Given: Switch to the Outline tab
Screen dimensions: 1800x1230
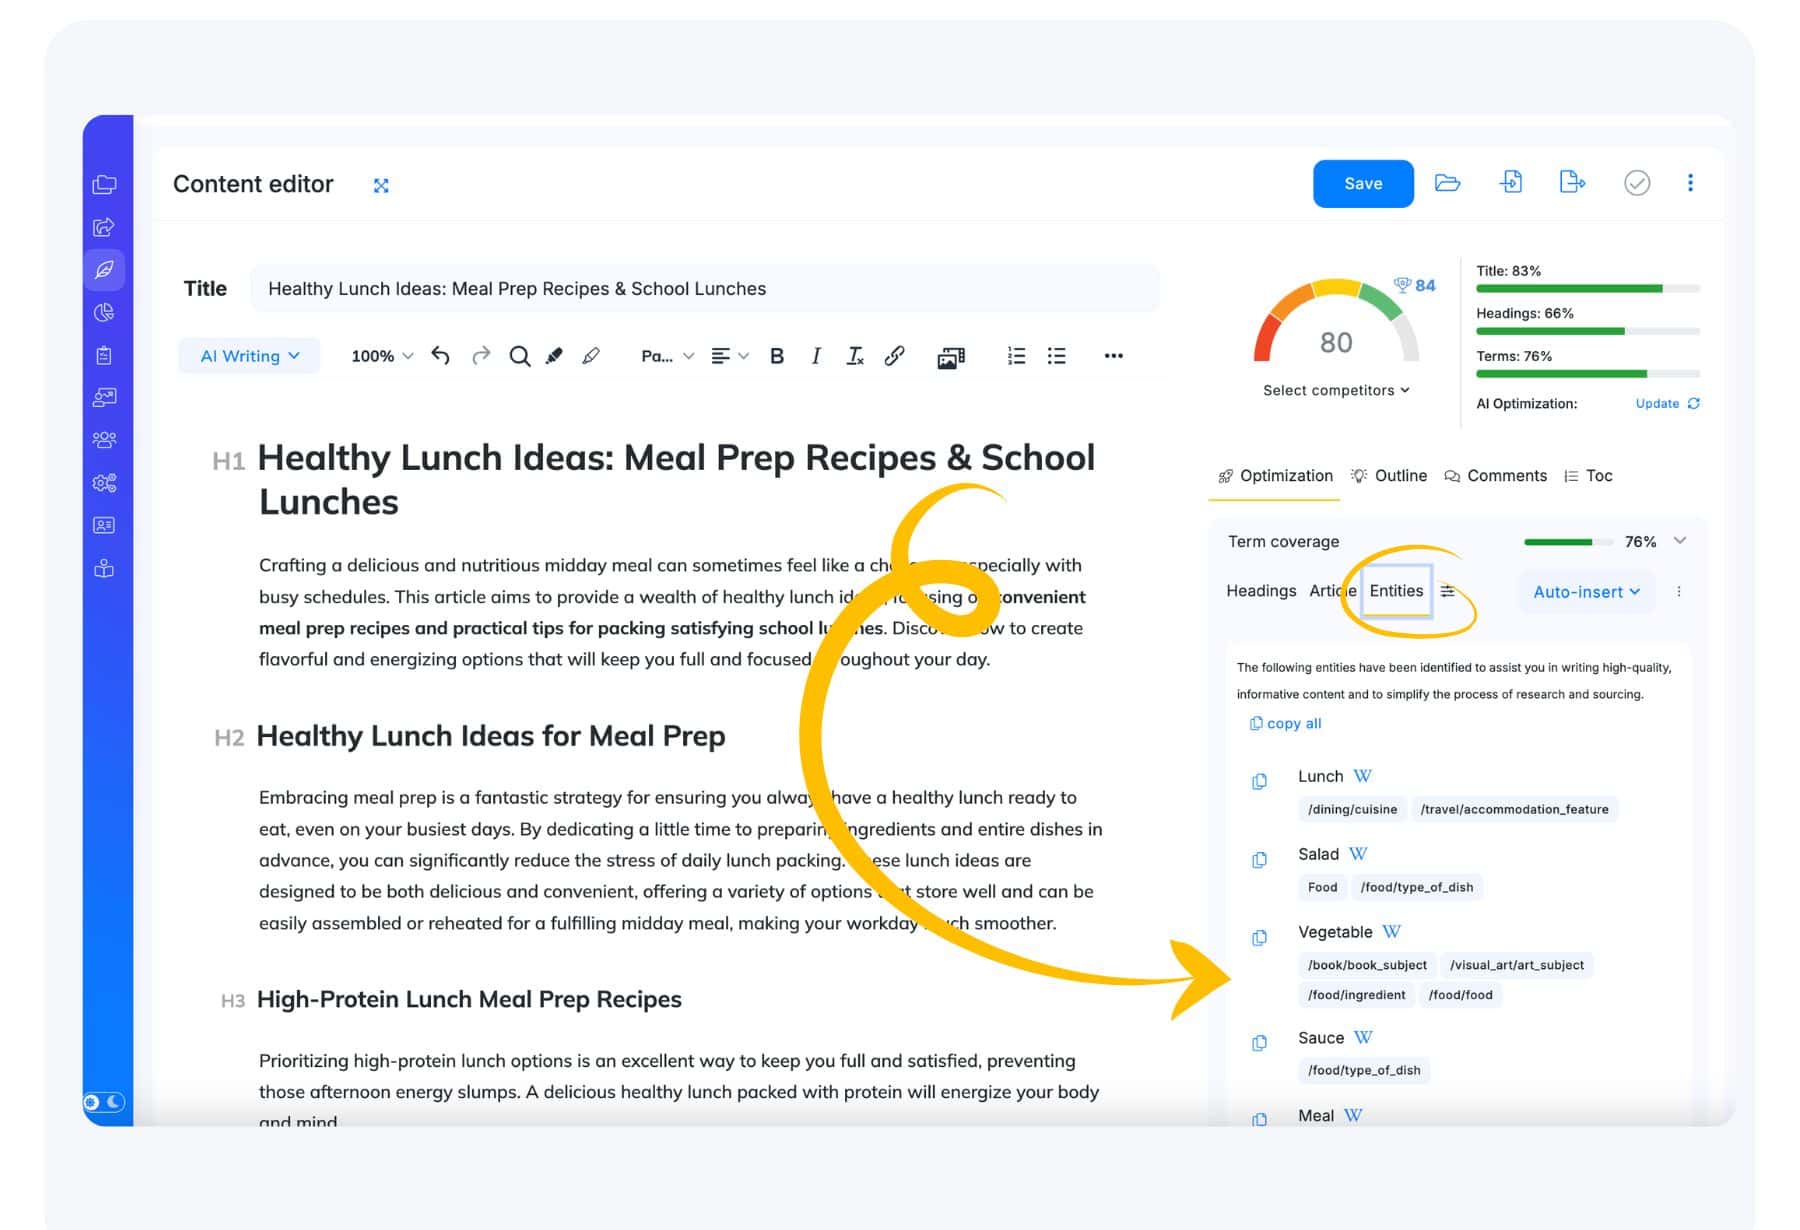Looking at the screenshot, I should click(1389, 476).
